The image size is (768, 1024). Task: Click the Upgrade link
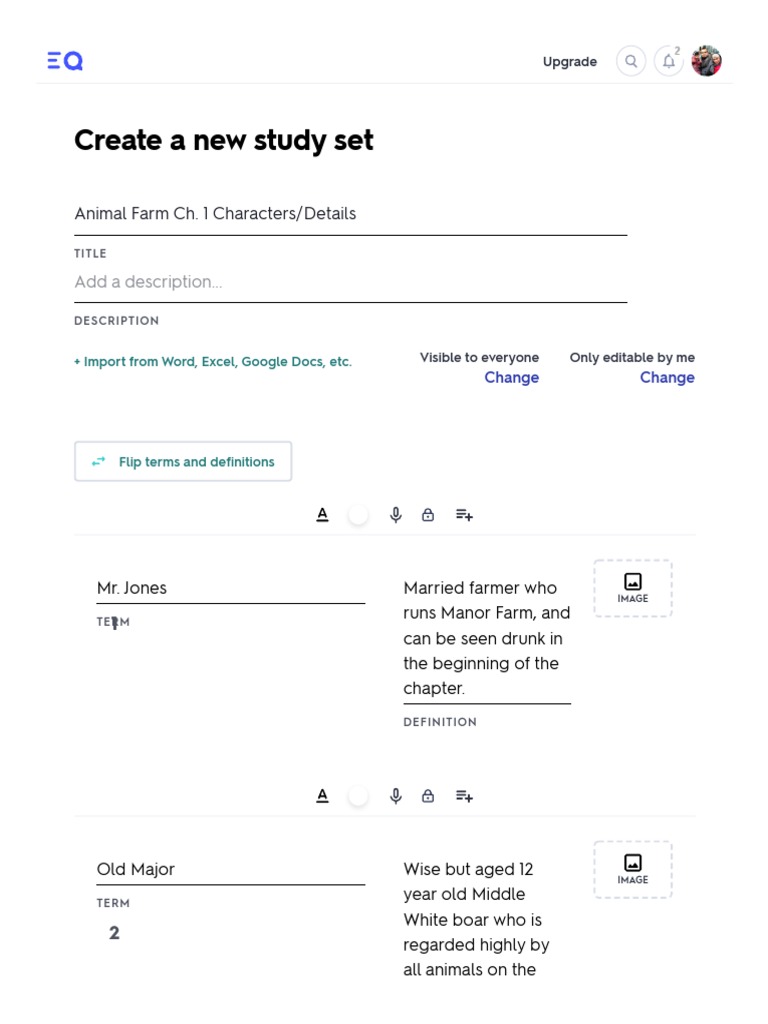[x=570, y=62]
